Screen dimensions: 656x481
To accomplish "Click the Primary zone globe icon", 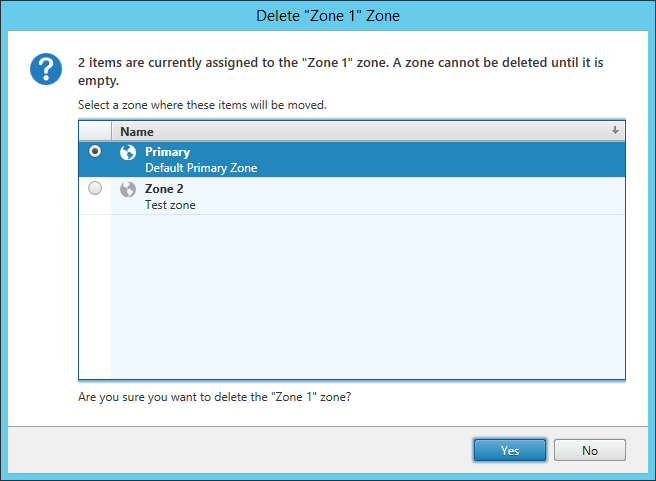I will [128, 152].
